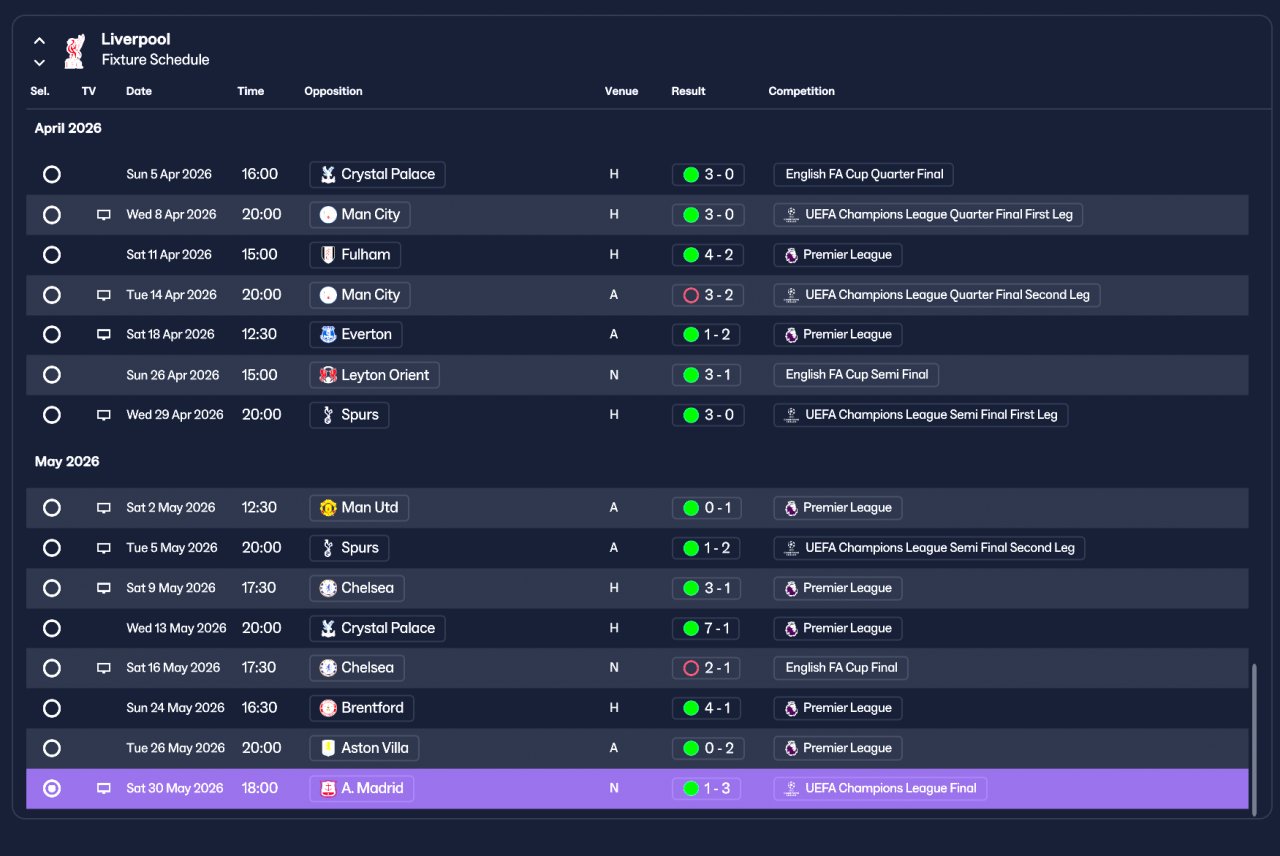View the 7 - 1 result versus Crystal Palace
Screen dimensions: 1280x856
coord(706,628)
